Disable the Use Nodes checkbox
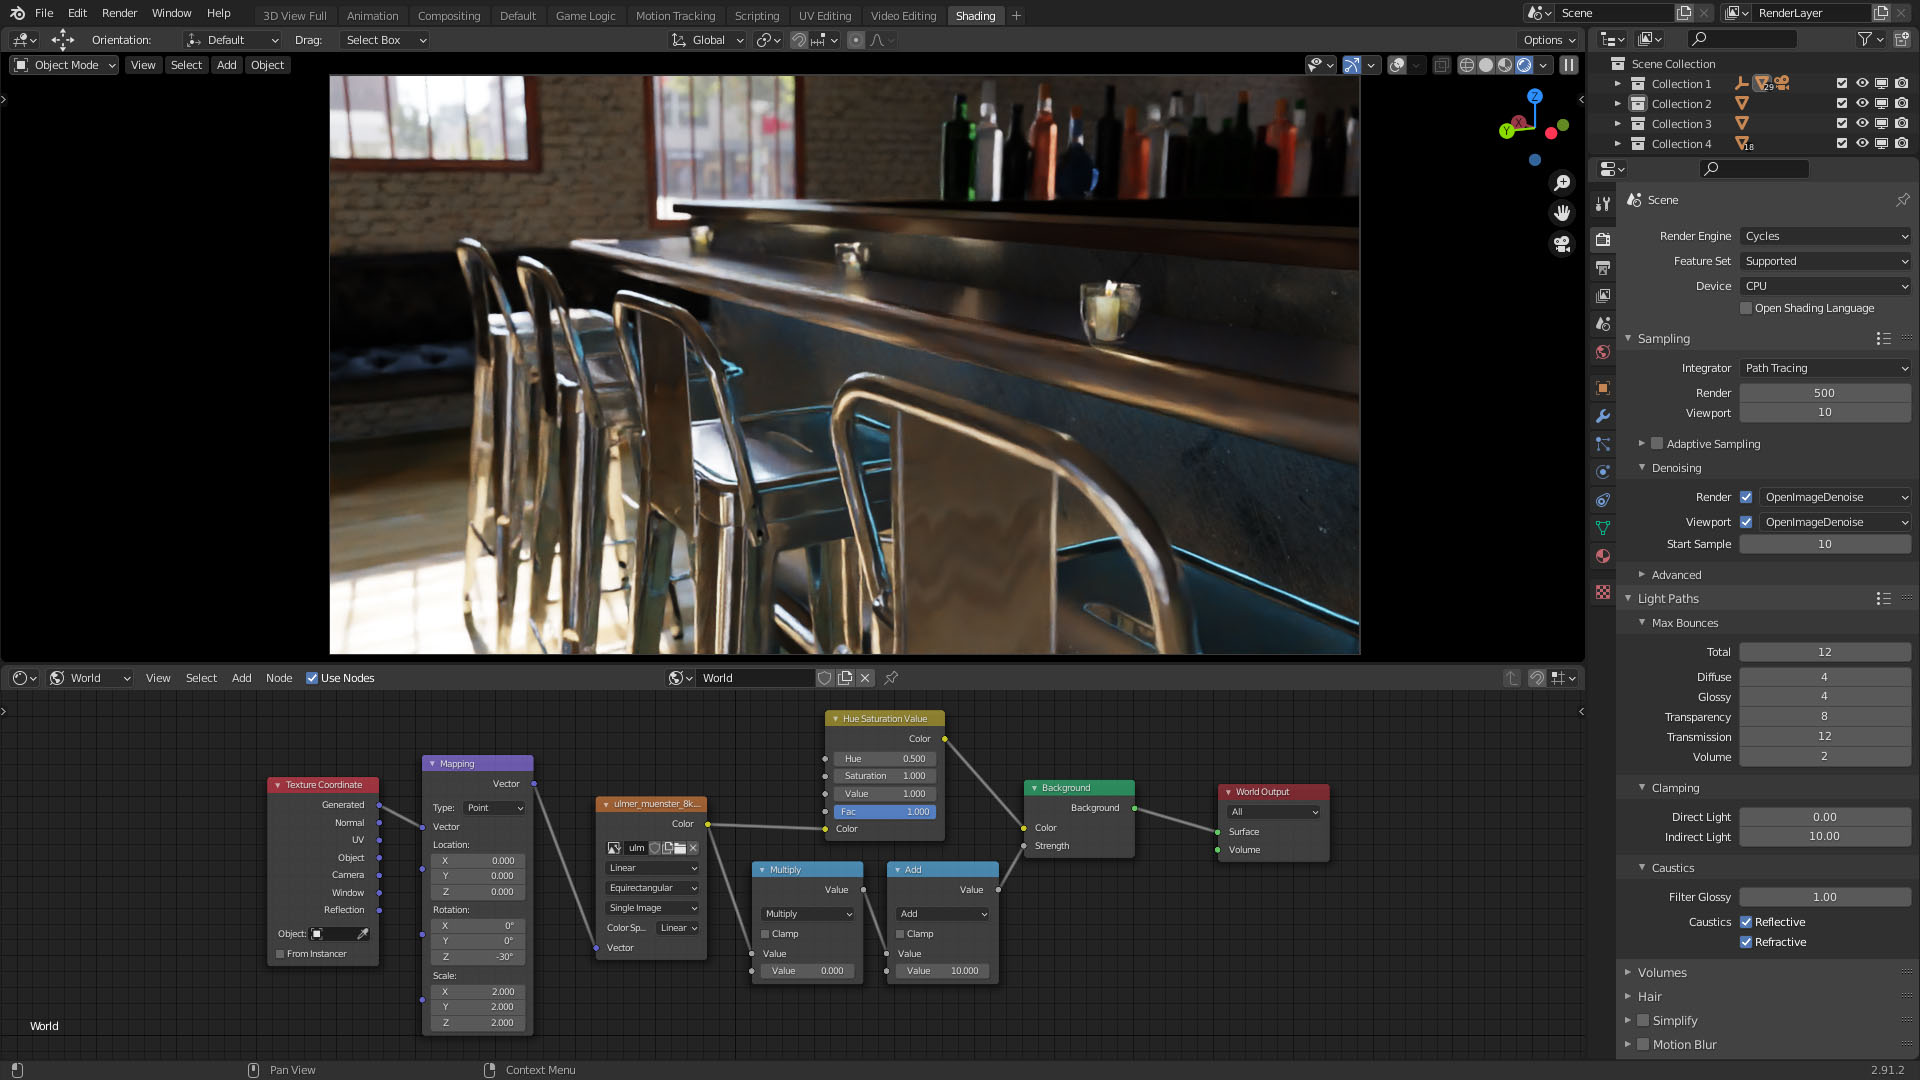Viewport: 1920px width, 1080px height. click(312, 678)
